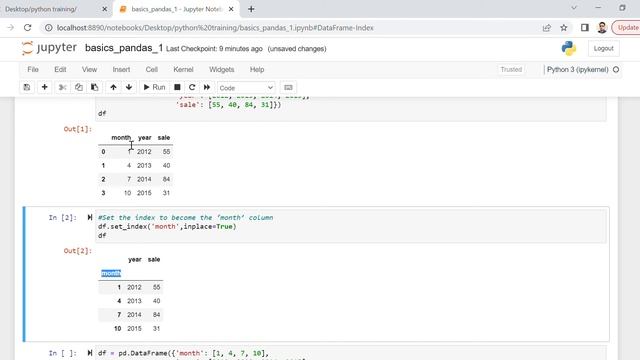
Task: Click the Logout button
Action: pyautogui.click(x=603, y=48)
